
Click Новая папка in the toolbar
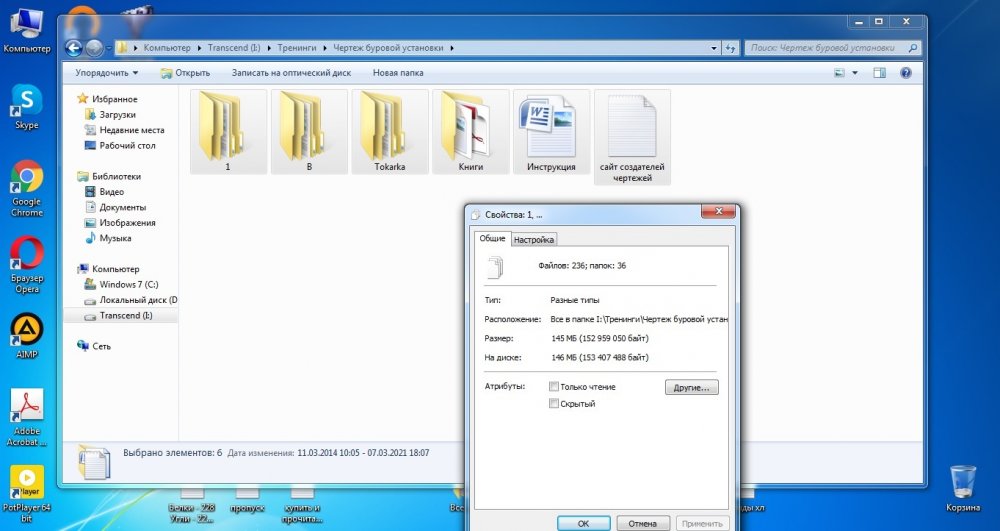pos(398,73)
